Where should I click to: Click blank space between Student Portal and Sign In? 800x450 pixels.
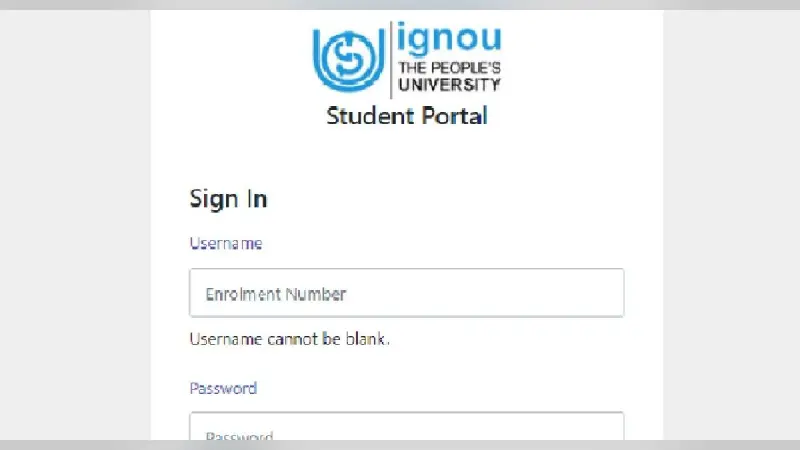point(407,156)
